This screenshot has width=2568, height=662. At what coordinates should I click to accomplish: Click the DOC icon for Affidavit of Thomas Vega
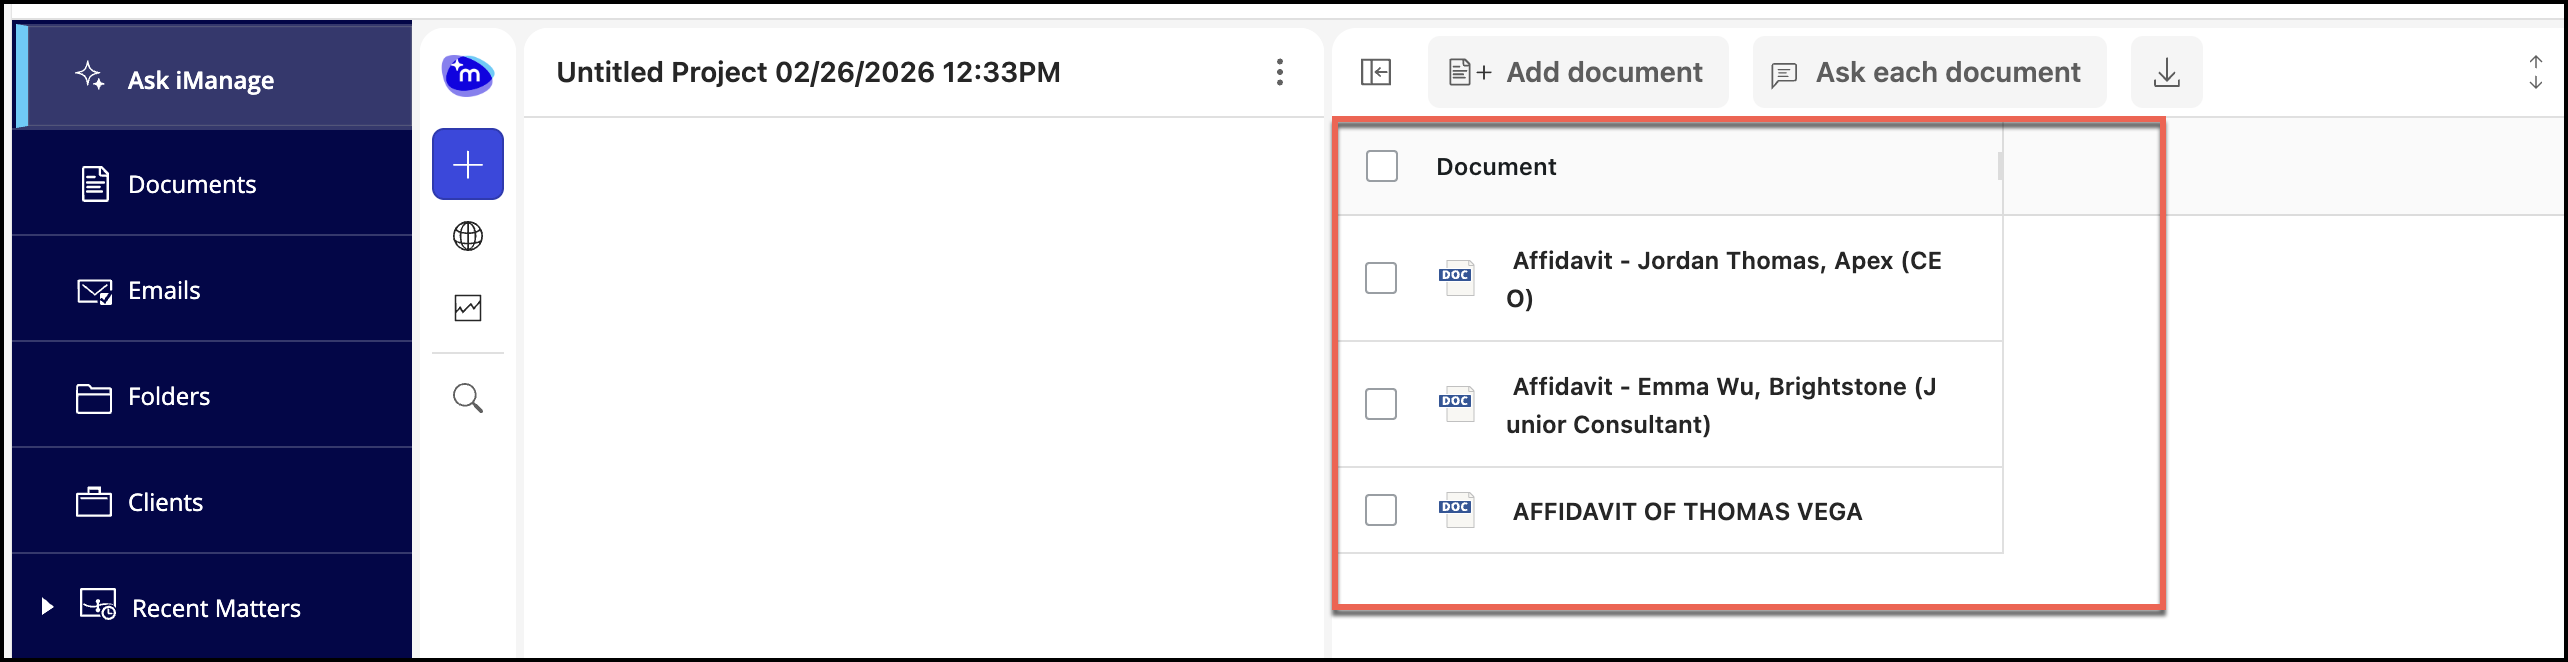click(1456, 509)
